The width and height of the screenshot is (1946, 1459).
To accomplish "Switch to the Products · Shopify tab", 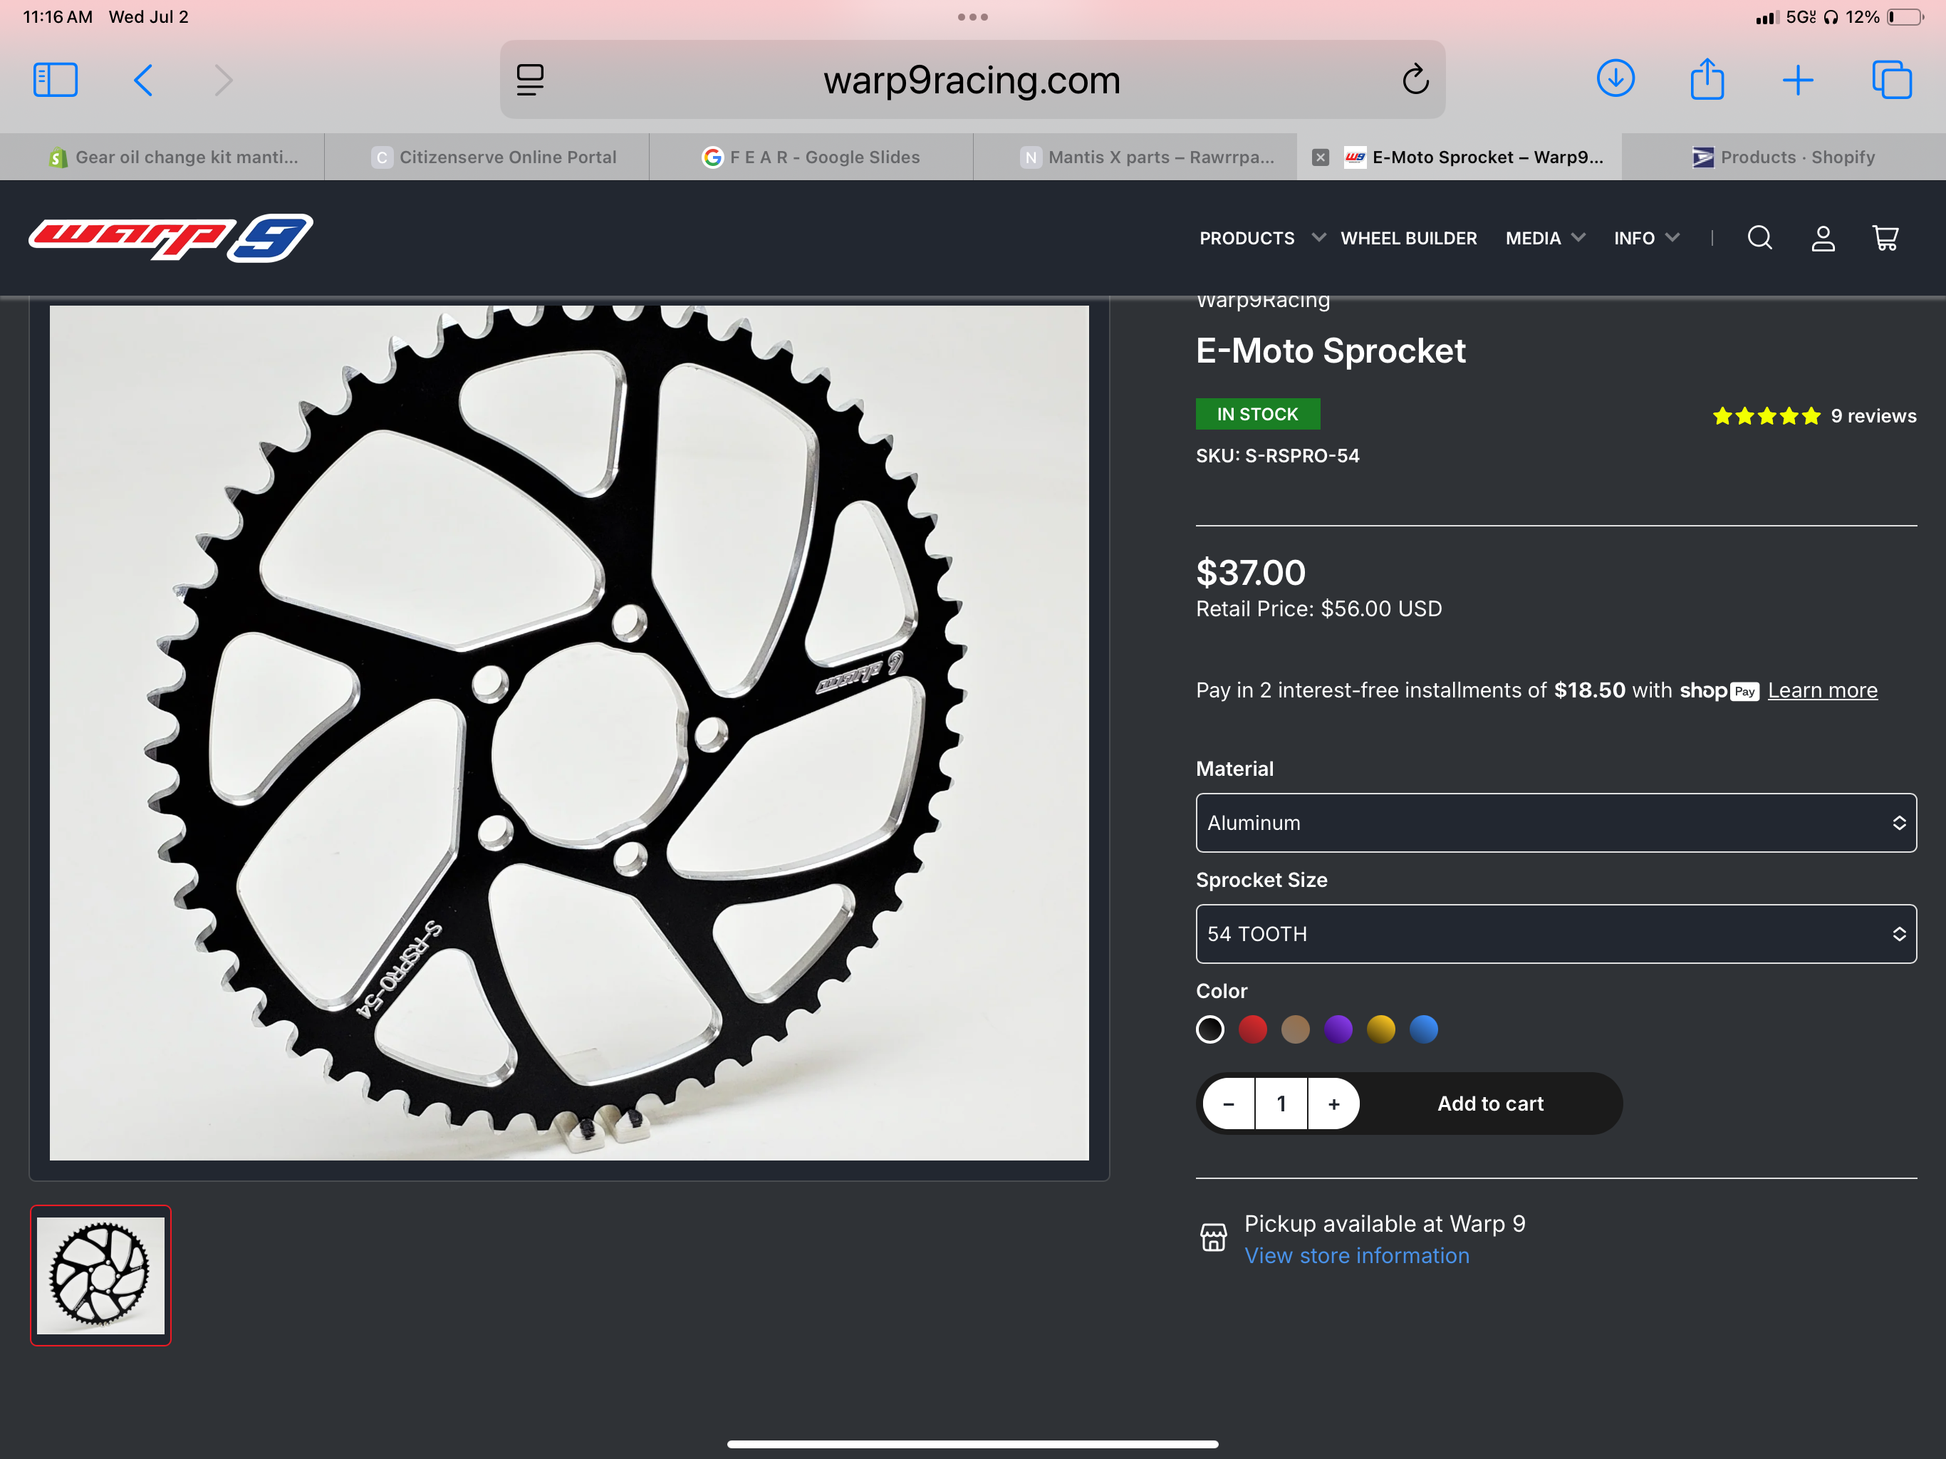I will click(x=1784, y=157).
